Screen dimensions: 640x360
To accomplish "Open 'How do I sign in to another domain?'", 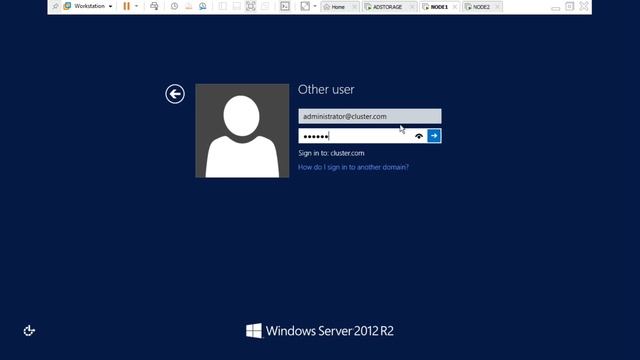I will 353,167.
